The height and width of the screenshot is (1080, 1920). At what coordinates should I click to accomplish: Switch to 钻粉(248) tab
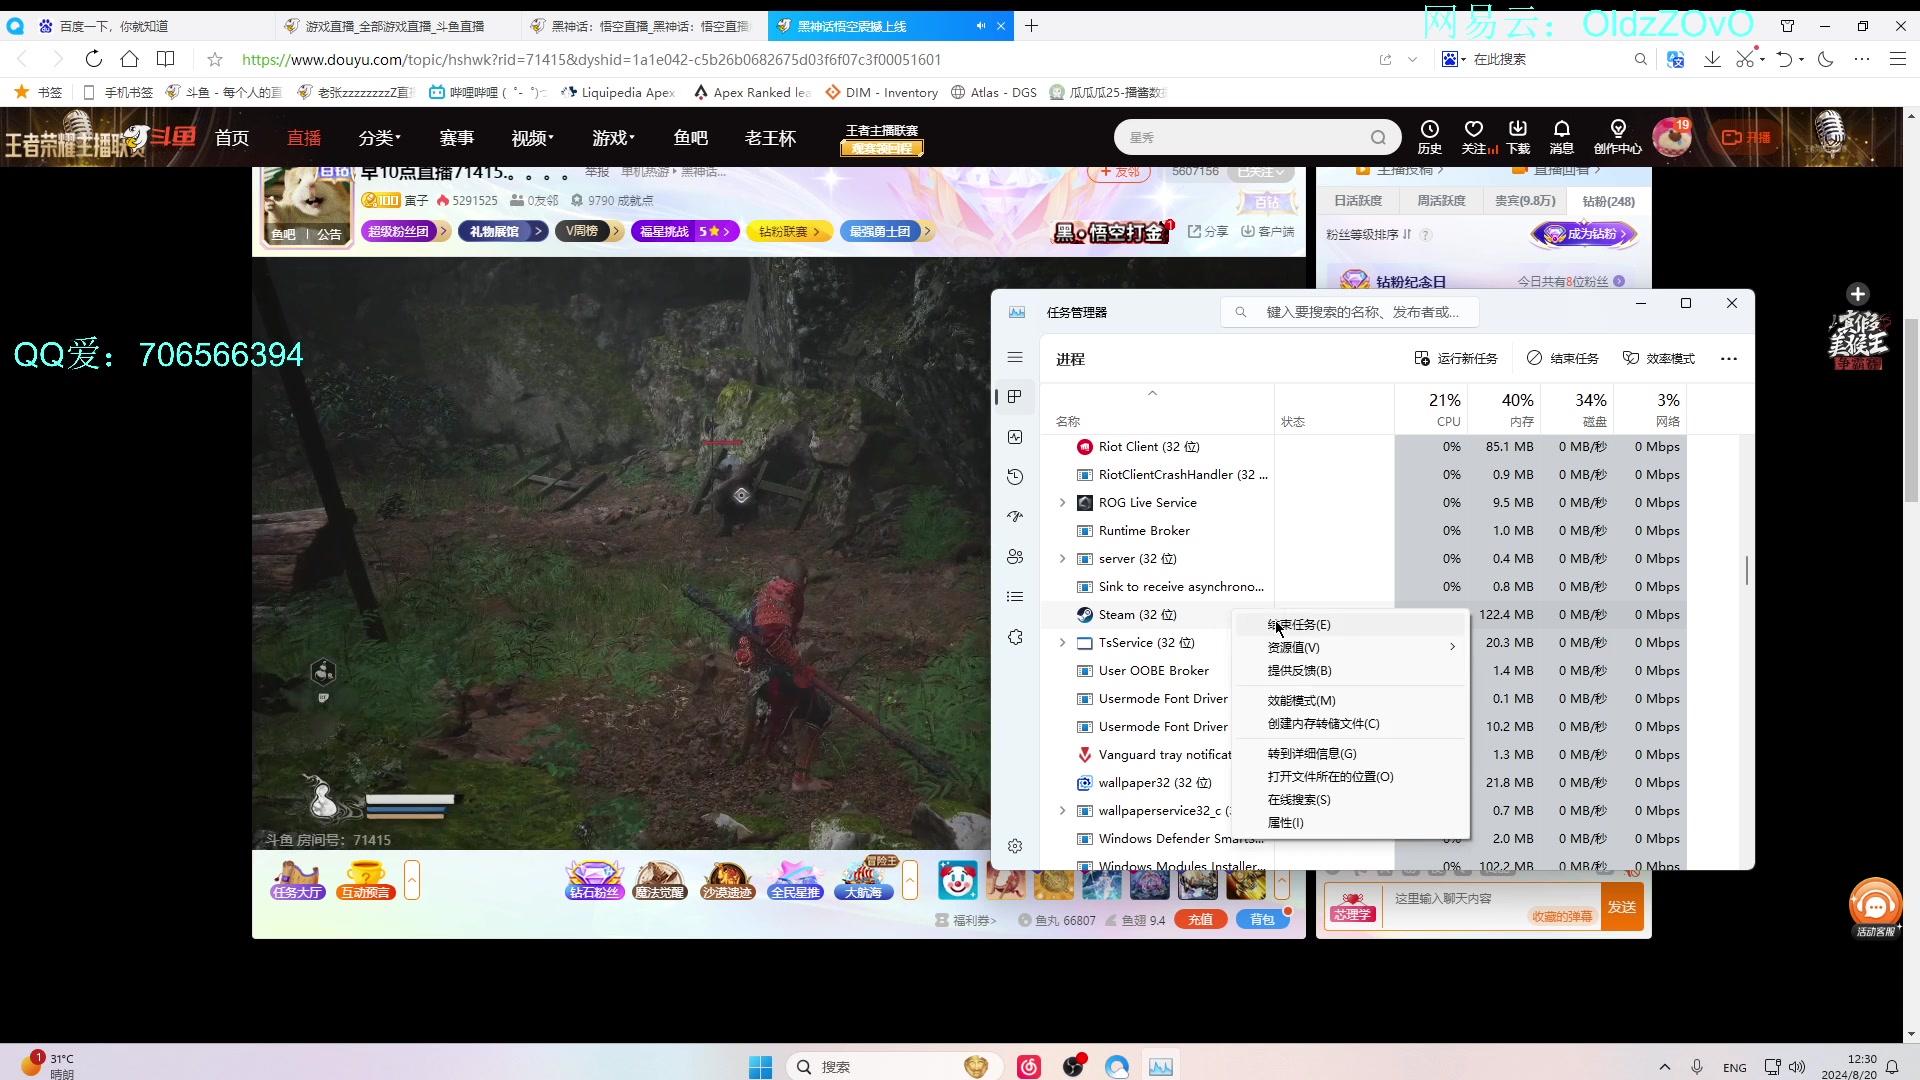[x=1608, y=201]
